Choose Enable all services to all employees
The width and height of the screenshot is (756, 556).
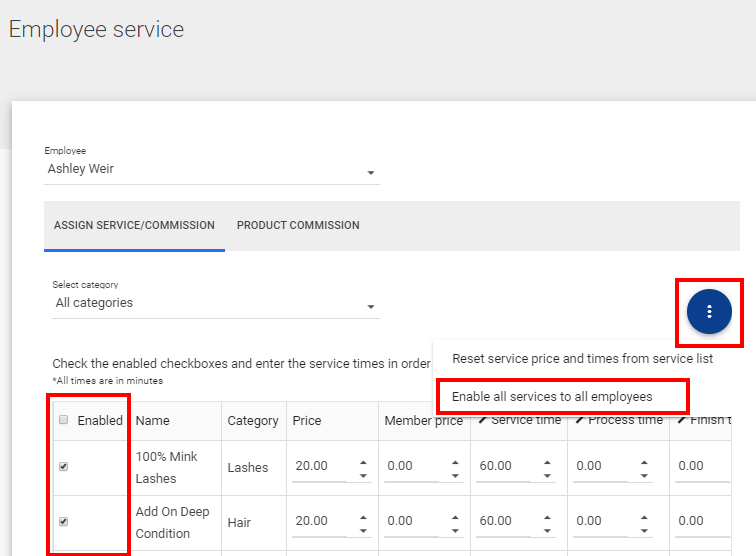[x=552, y=397]
